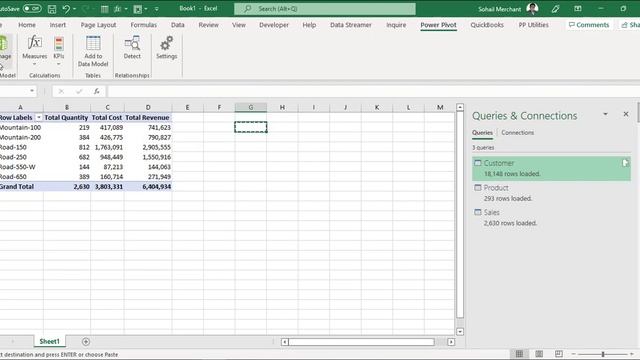Open the Help ribbon tab
This screenshot has width=640, height=360.
tap(309, 25)
